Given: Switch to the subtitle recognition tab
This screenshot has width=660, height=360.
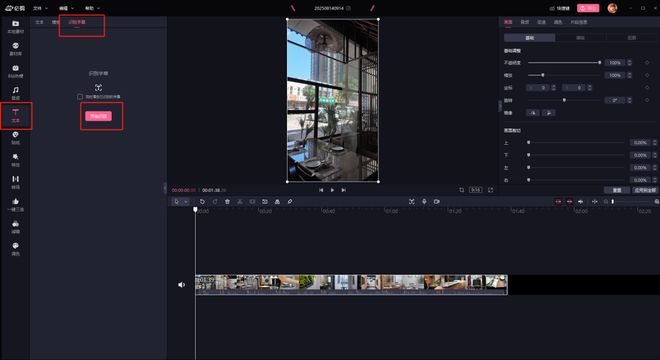Looking at the screenshot, I should [77, 22].
